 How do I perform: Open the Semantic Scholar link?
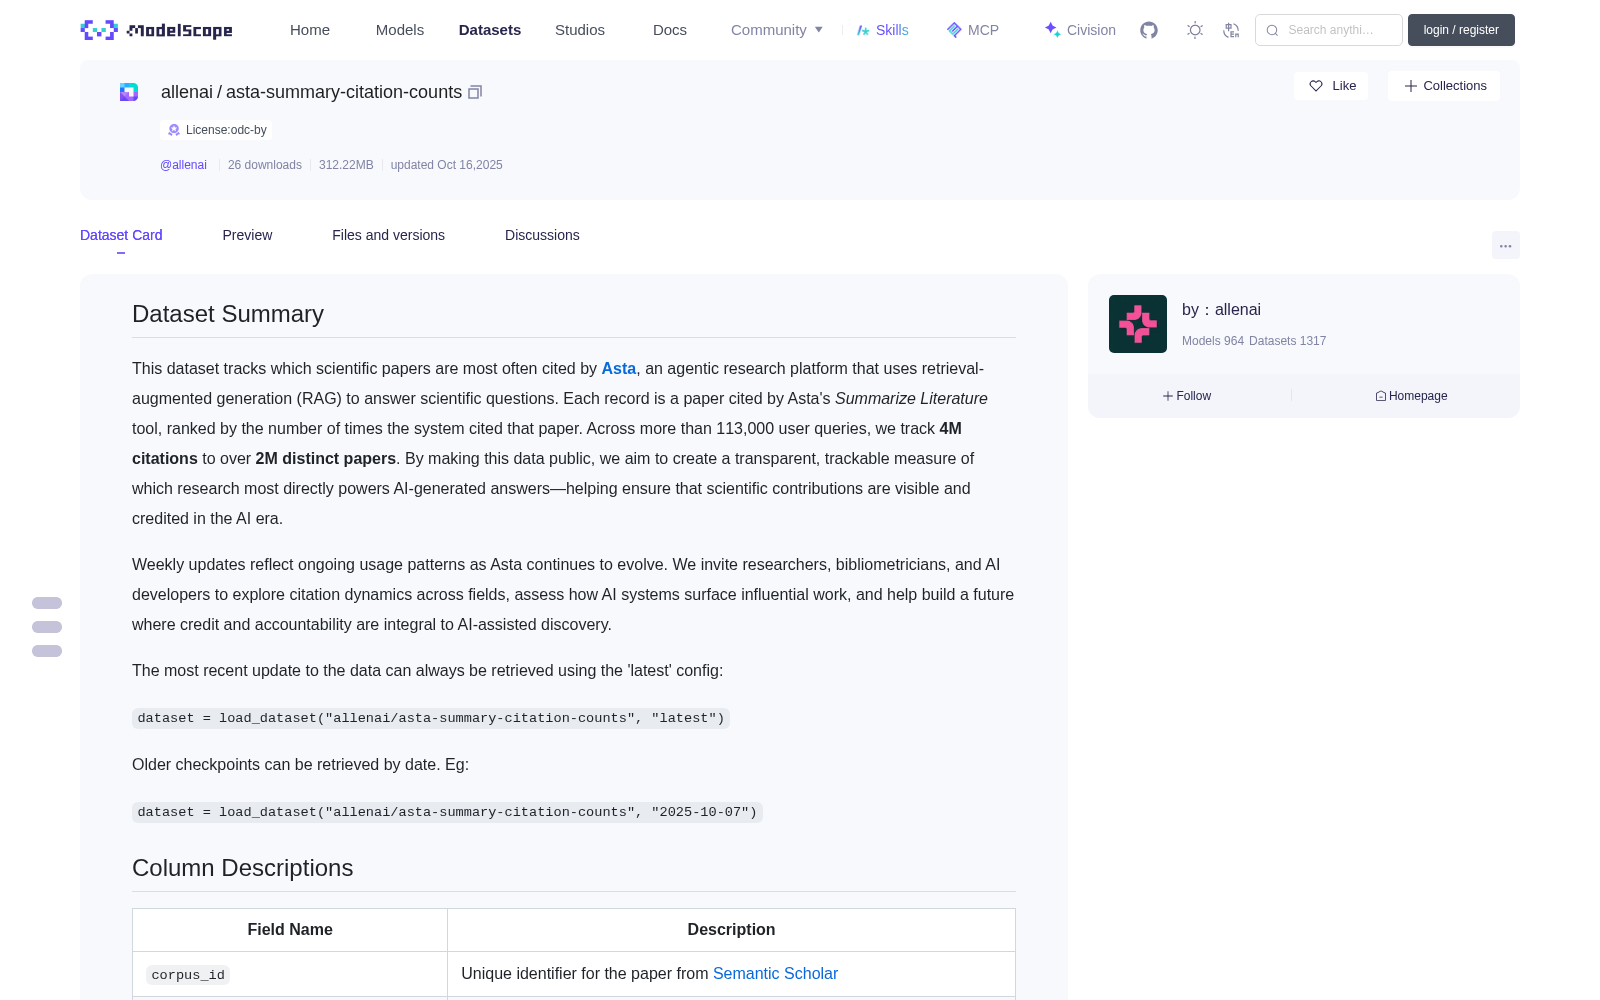[775, 974]
